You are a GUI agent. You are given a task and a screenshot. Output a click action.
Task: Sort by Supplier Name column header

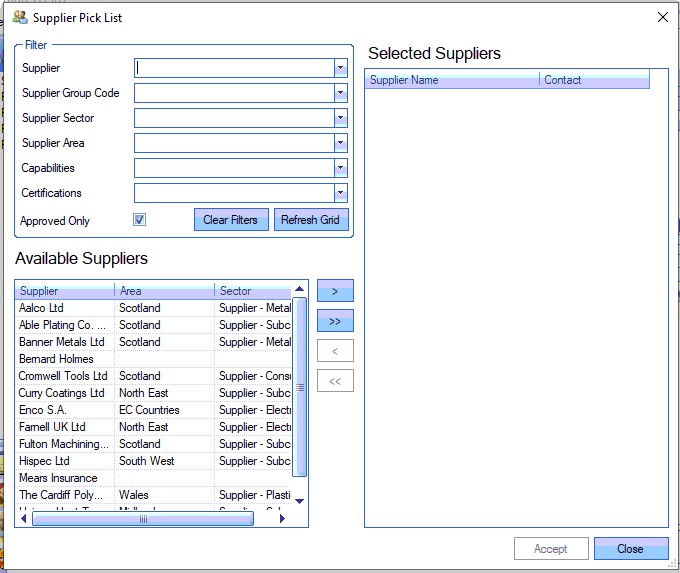click(452, 80)
